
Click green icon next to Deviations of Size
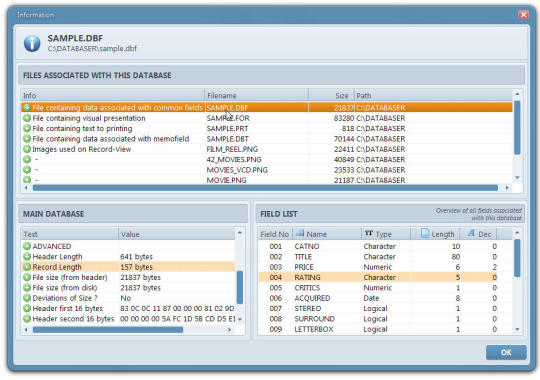click(x=27, y=298)
